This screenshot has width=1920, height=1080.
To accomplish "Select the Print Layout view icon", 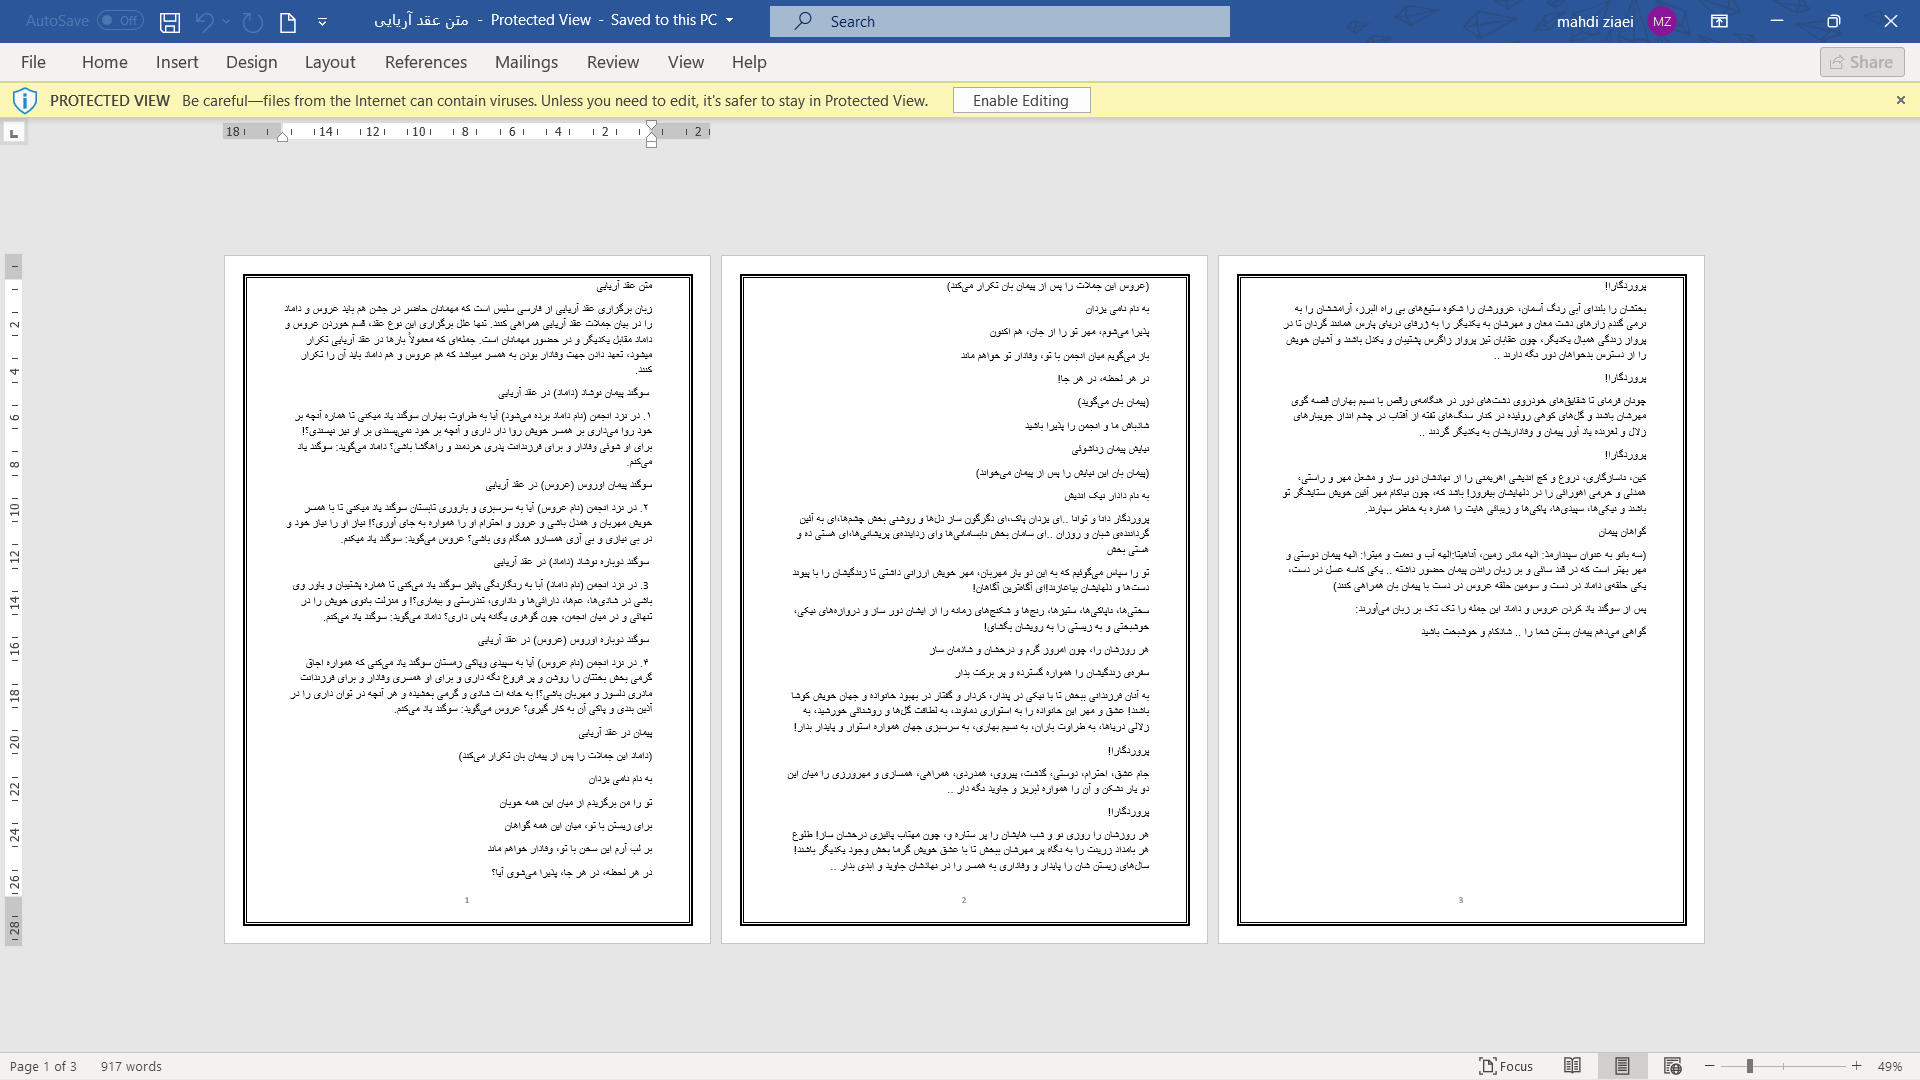I will click(1622, 1066).
